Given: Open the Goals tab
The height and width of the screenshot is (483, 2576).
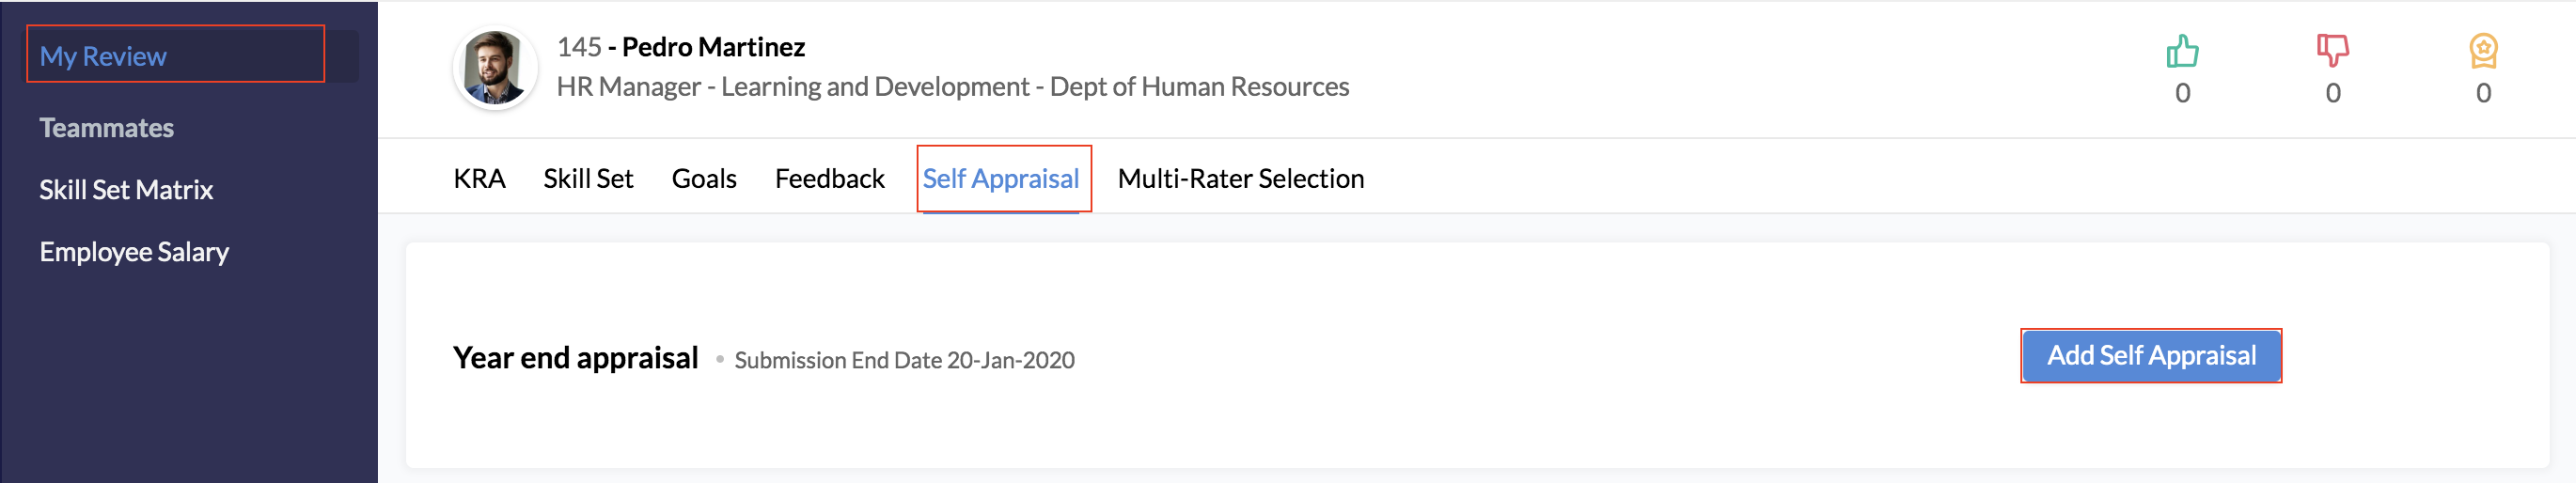Looking at the screenshot, I should point(704,178).
